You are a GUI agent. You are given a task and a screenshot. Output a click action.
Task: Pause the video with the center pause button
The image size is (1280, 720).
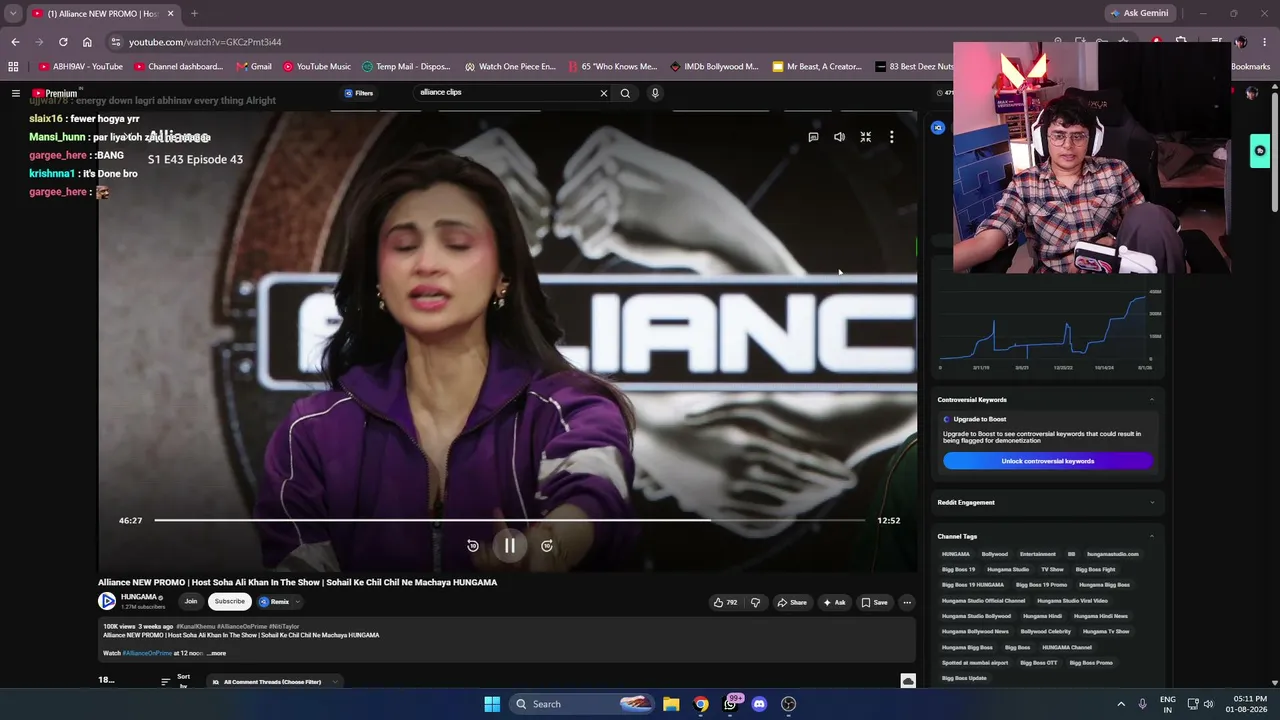pos(510,546)
